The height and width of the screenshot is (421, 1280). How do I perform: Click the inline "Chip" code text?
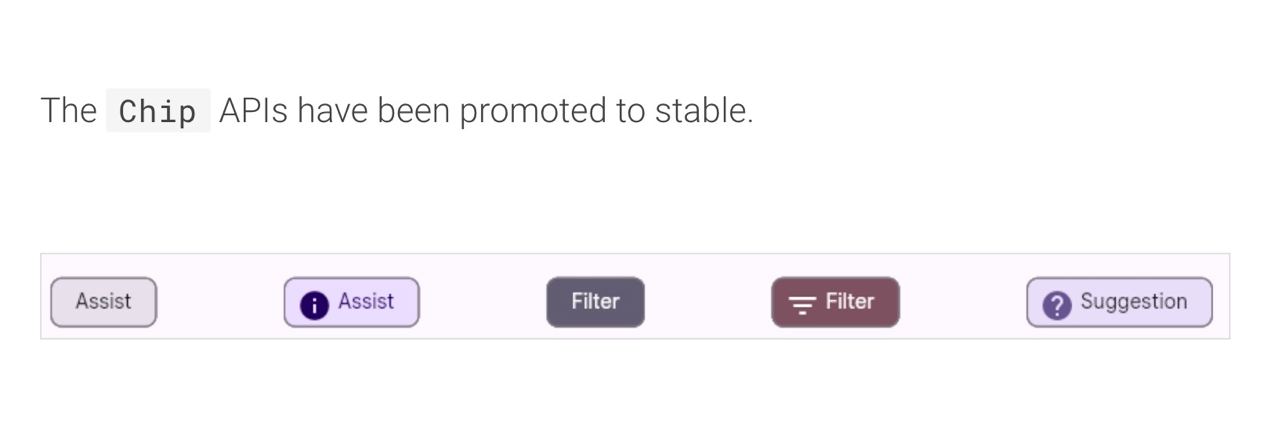(157, 111)
